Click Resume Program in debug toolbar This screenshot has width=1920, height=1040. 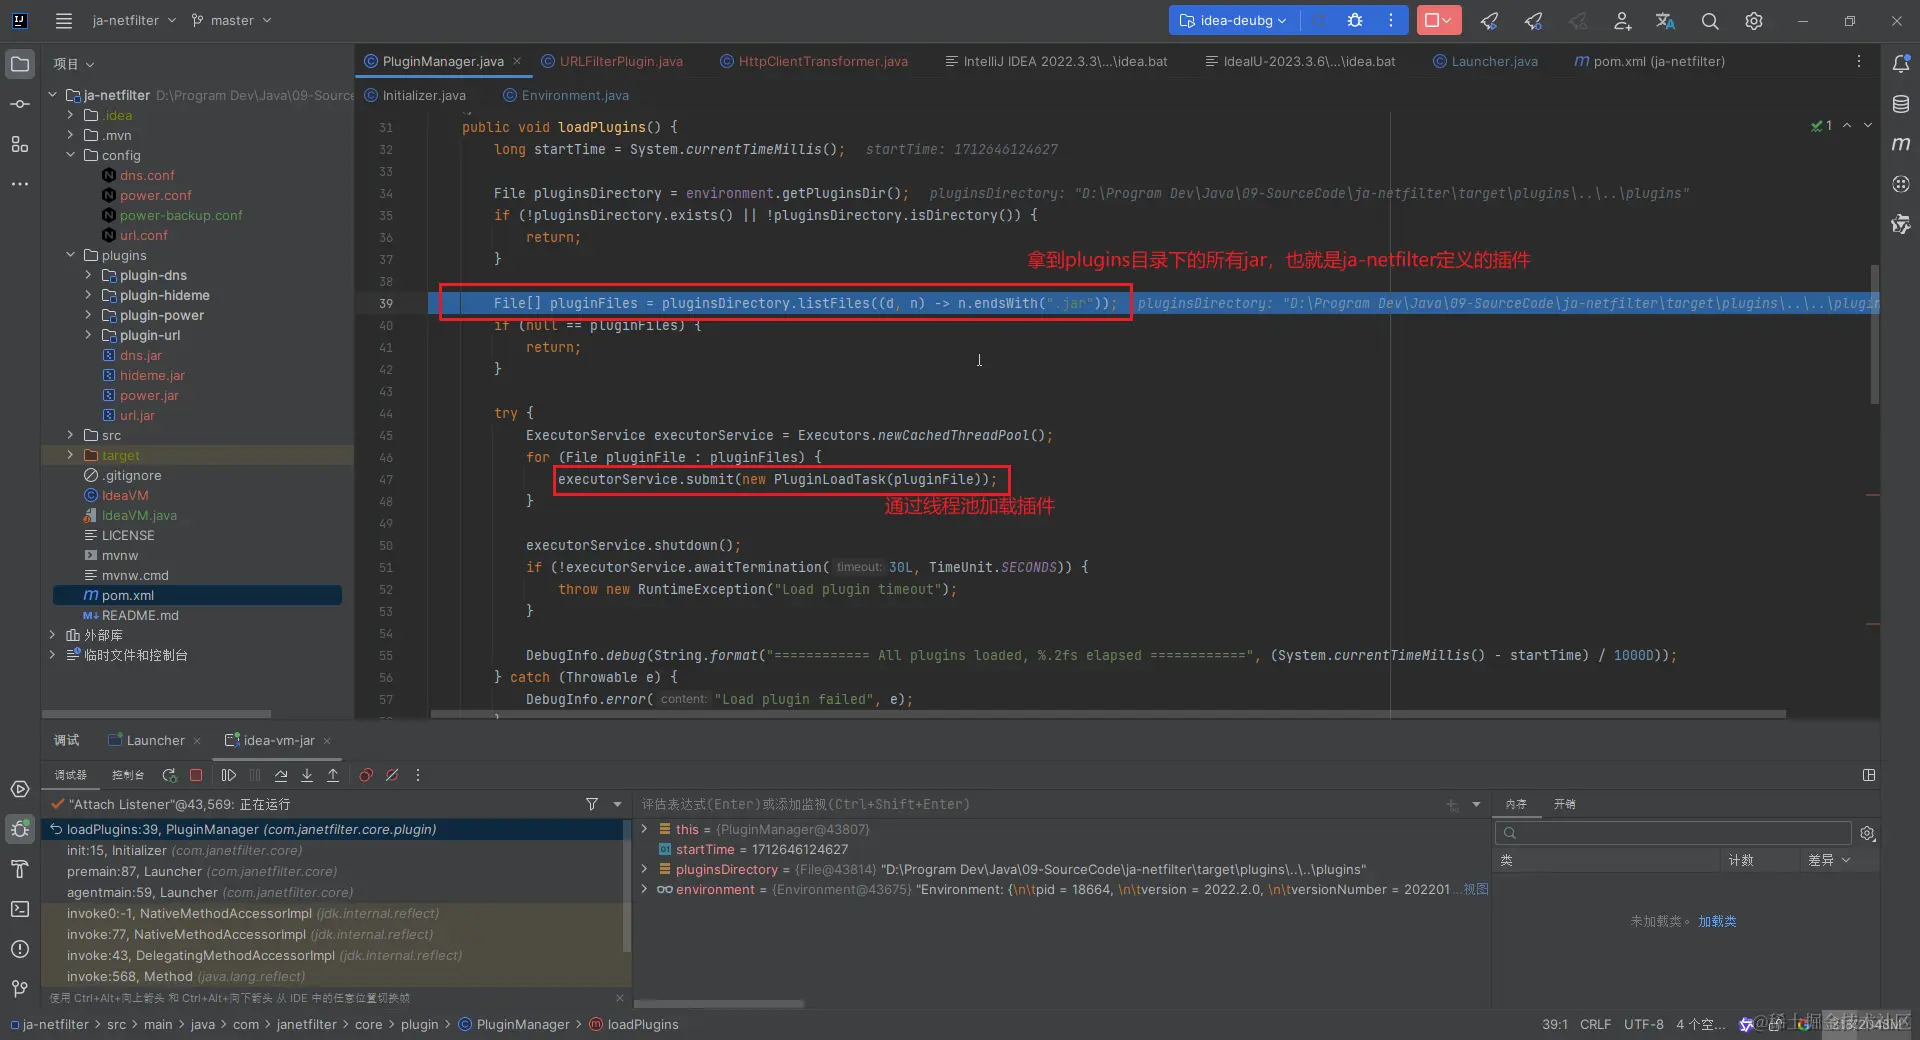pyautogui.click(x=229, y=775)
